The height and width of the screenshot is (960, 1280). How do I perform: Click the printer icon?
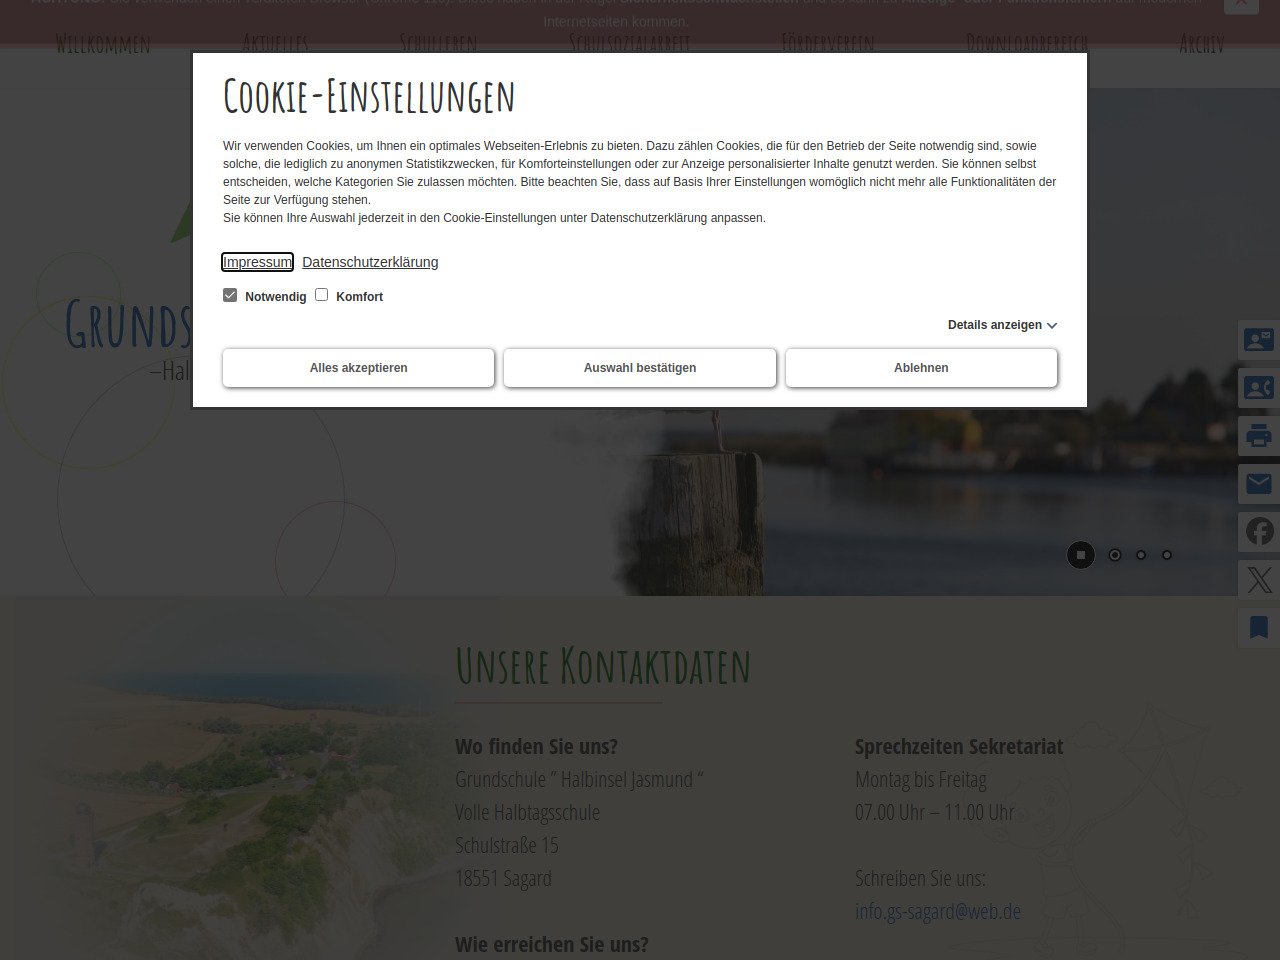(x=1258, y=436)
